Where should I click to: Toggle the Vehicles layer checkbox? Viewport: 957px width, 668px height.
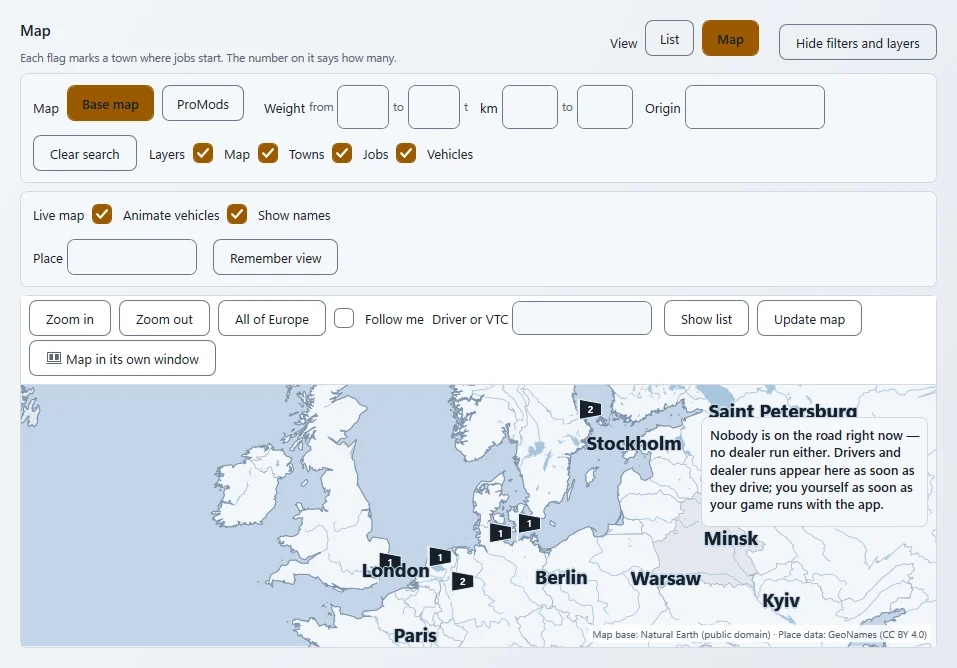406,153
